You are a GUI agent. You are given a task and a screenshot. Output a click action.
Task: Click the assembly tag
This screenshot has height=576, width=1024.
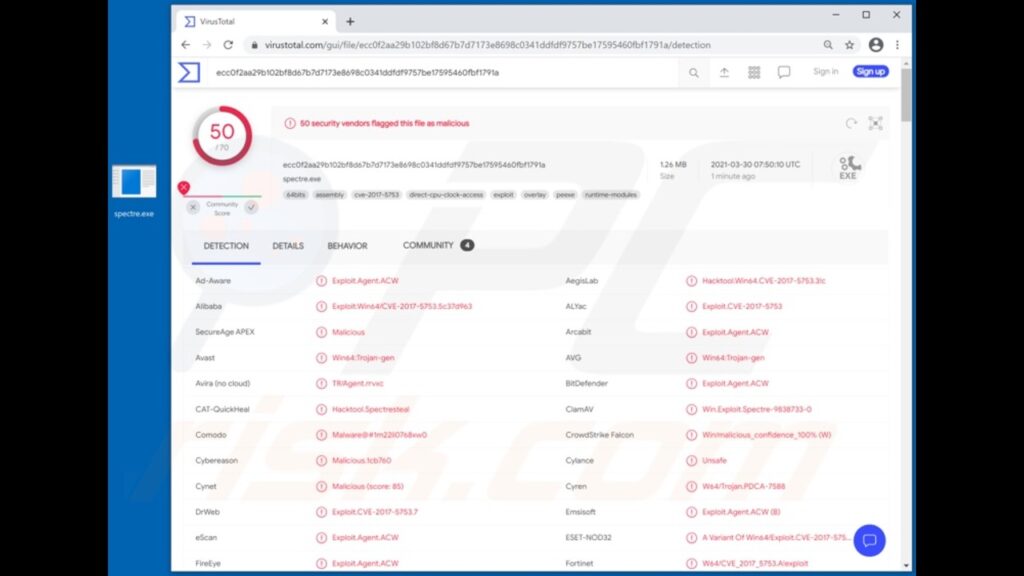tap(329, 195)
